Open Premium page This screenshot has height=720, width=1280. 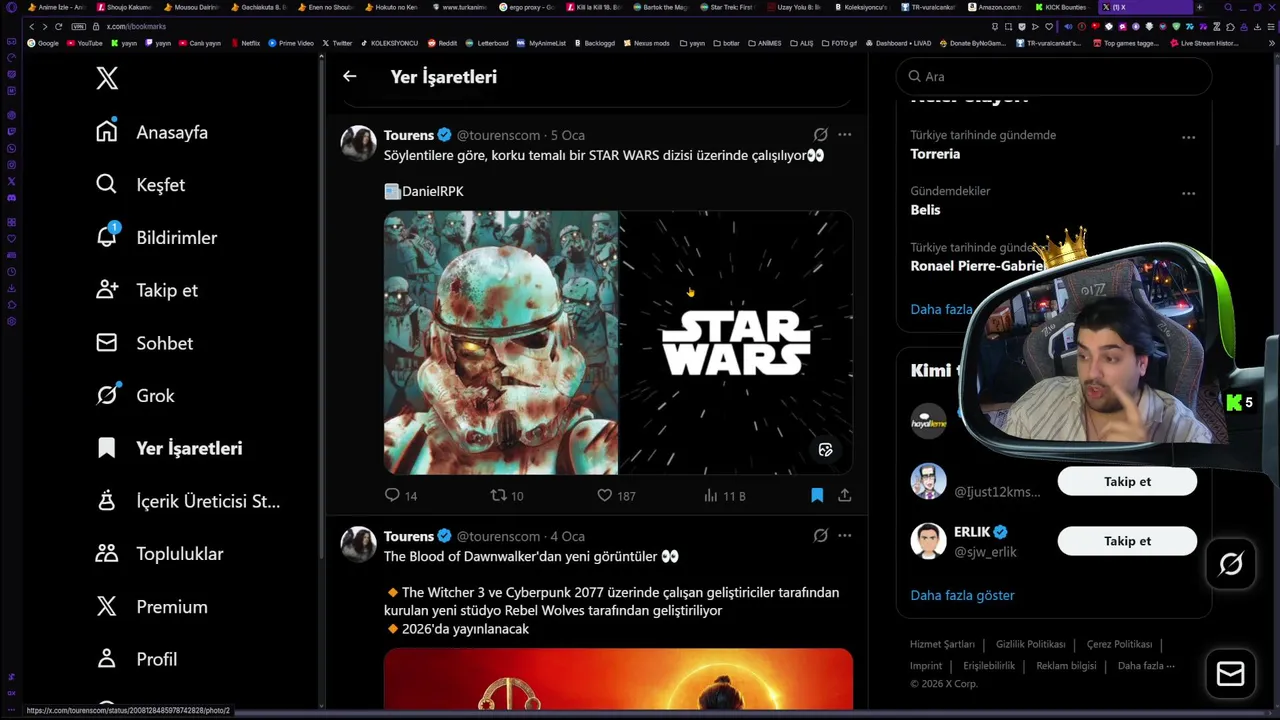point(151,607)
